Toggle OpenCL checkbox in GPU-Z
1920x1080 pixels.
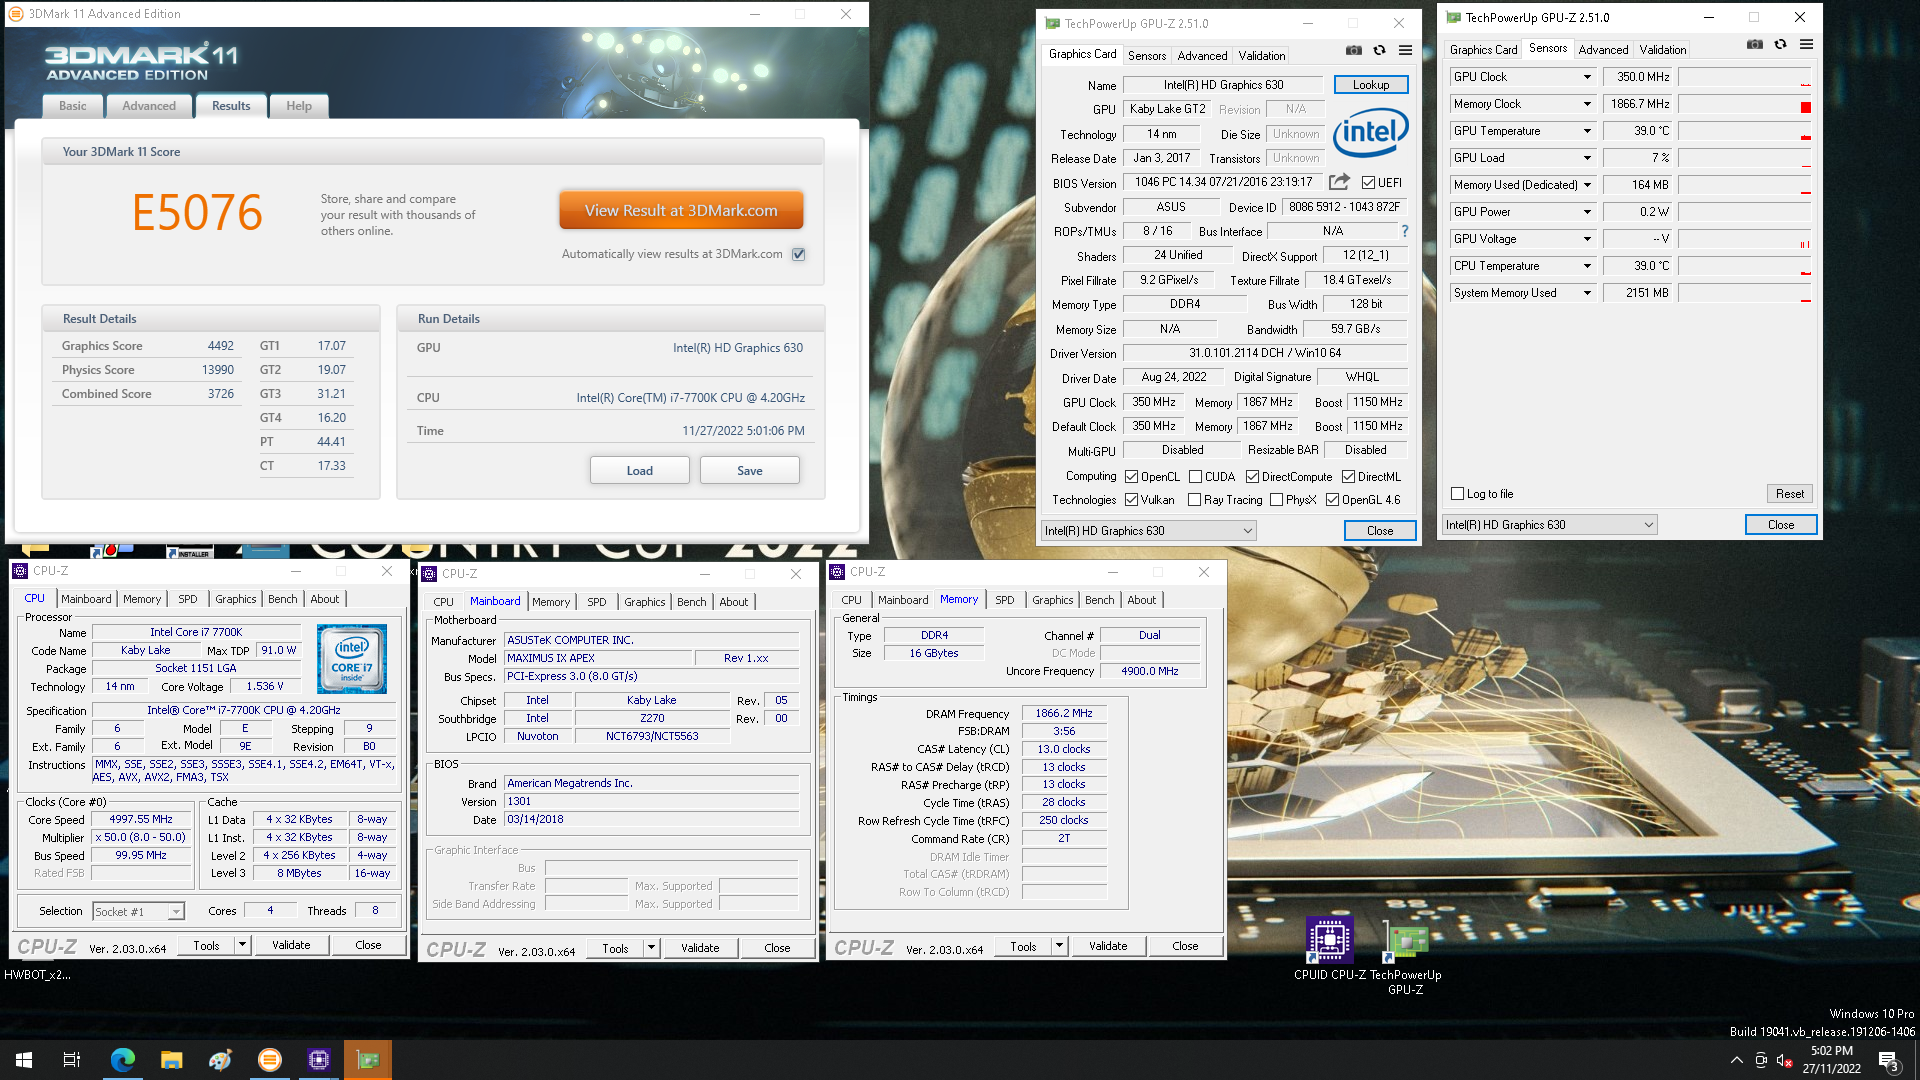1132,477
